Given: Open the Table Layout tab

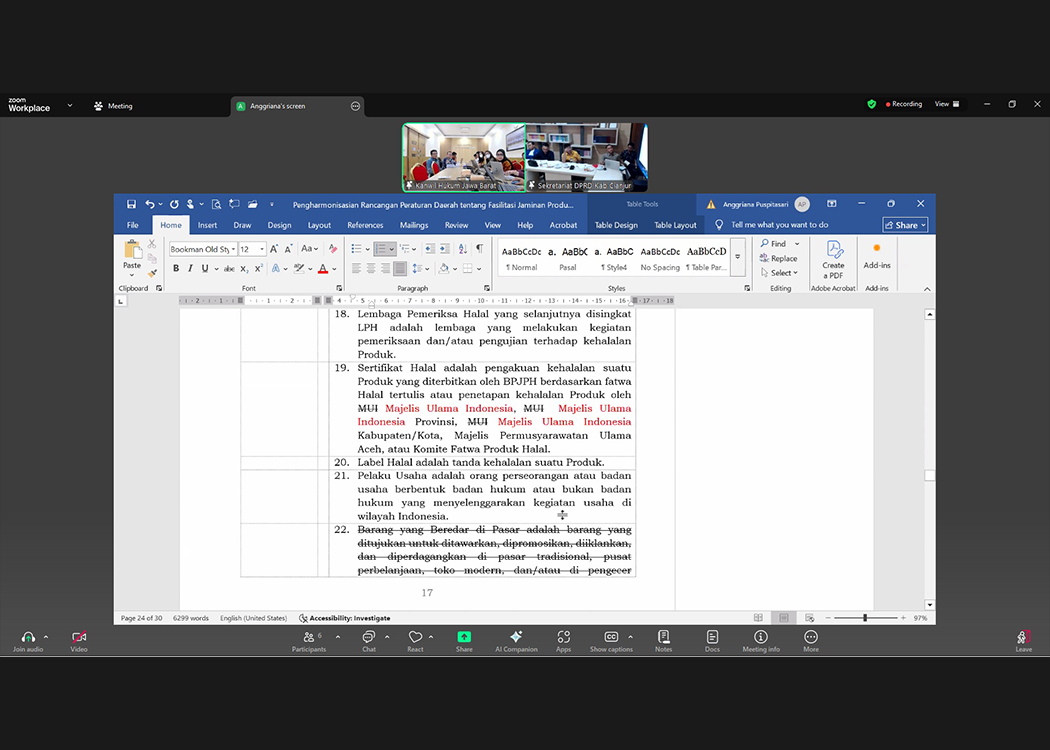Looking at the screenshot, I should [675, 225].
